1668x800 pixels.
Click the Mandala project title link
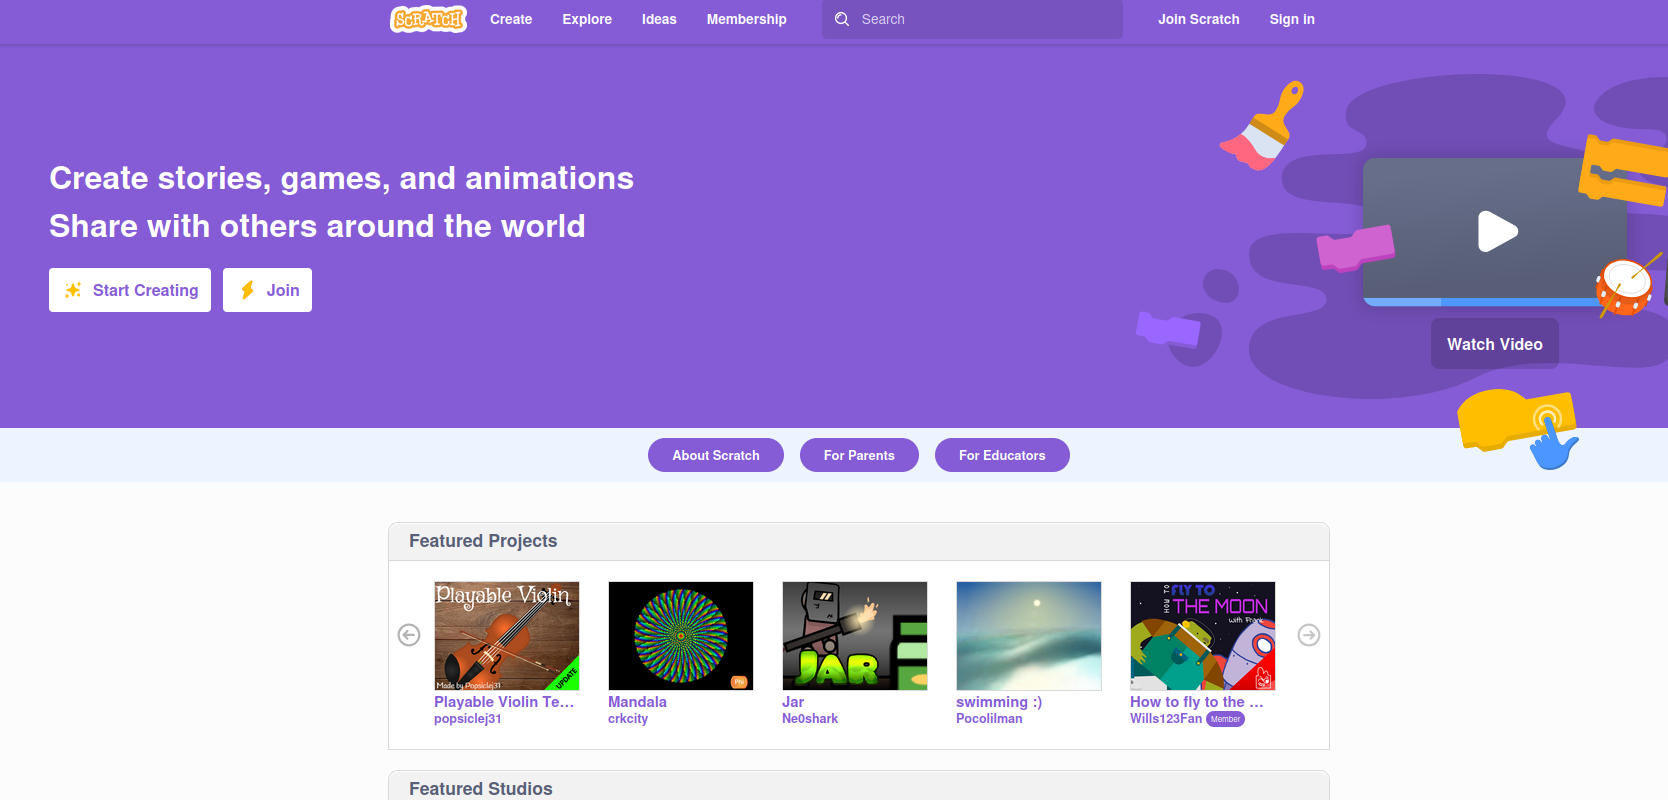coord(637,702)
